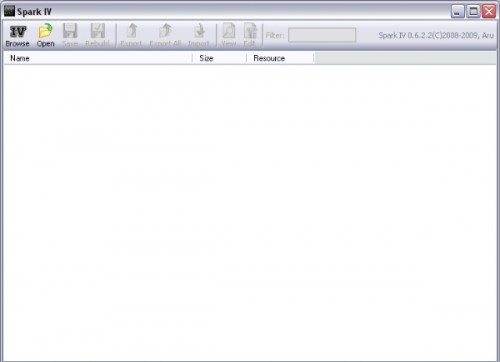The image size is (500, 362).
Task: Sort the list by Size column header
Action: [x=219, y=58]
